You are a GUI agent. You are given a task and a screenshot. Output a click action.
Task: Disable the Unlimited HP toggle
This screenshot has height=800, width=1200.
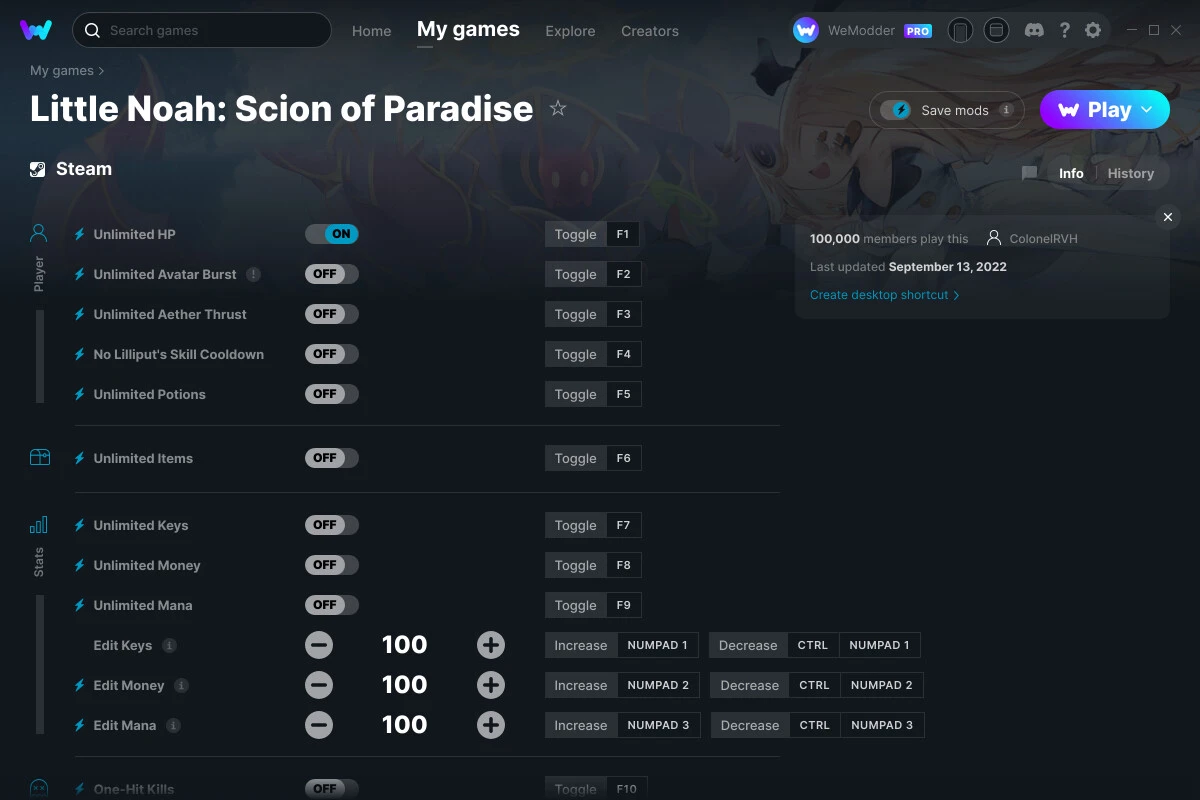click(331, 234)
